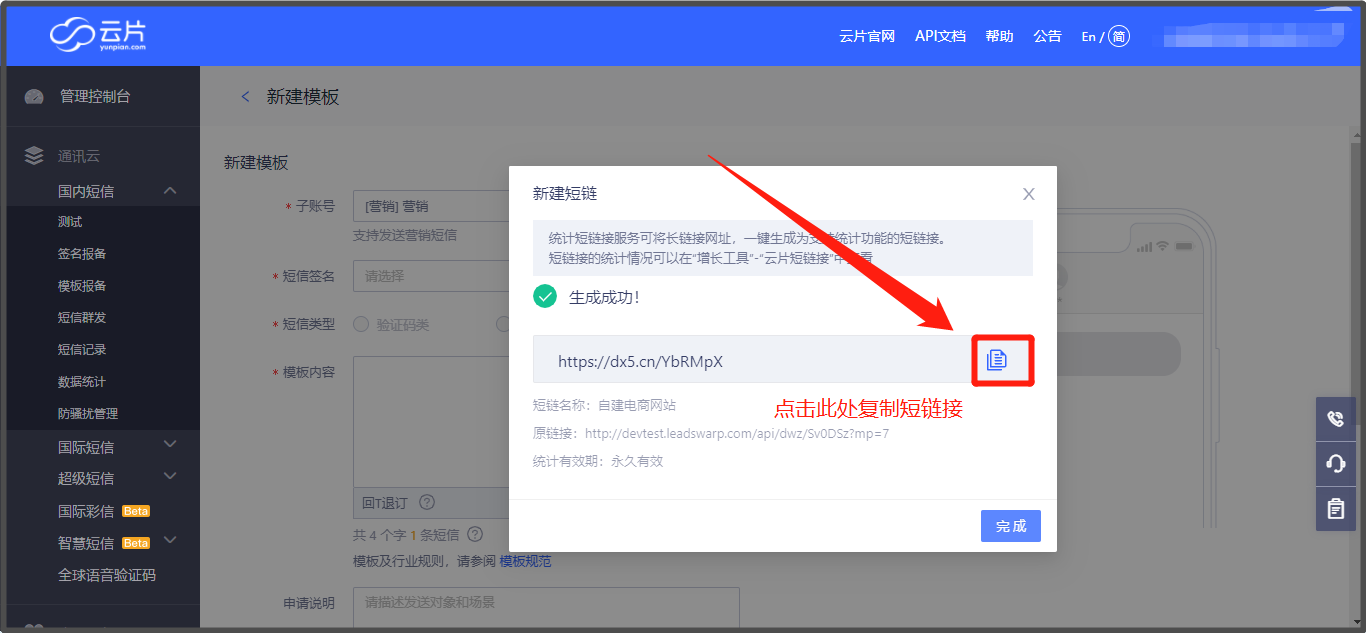The image size is (1366, 633).
Task: Open the 子账号 dropdown
Action: click(431, 206)
